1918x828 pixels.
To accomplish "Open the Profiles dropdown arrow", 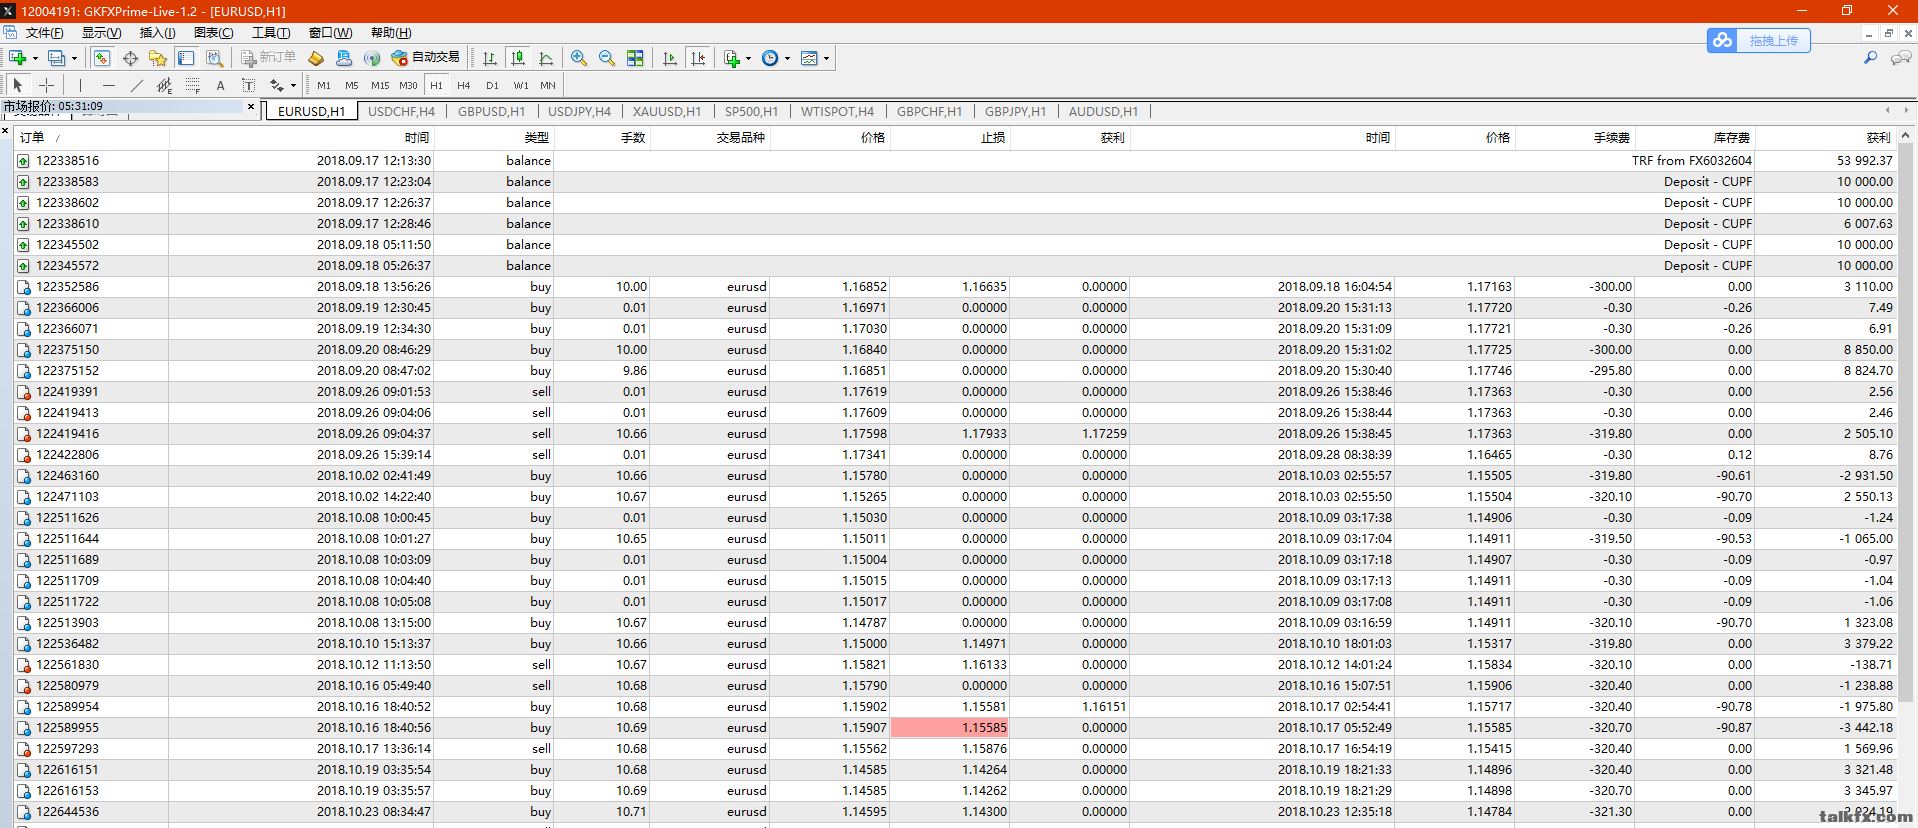I will pyautogui.click(x=74, y=58).
